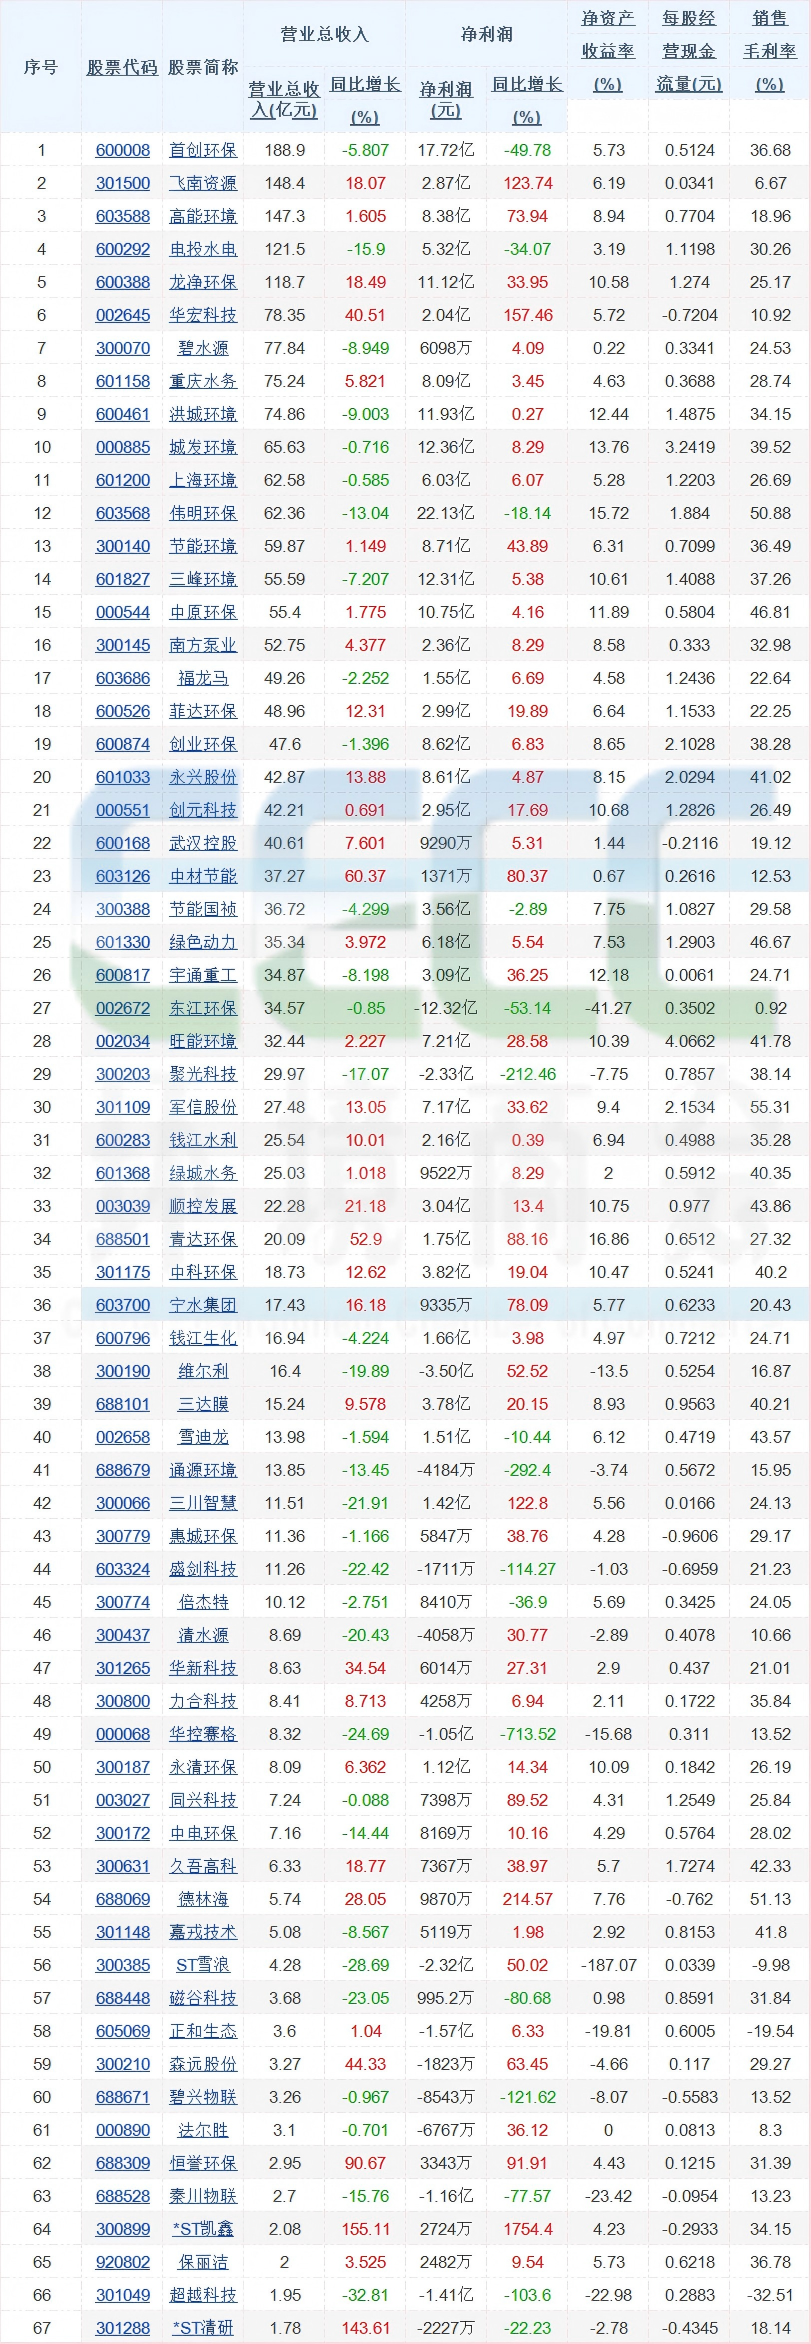
Task: Open the *ST清研 stock link
Action: [x=203, y=2328]
